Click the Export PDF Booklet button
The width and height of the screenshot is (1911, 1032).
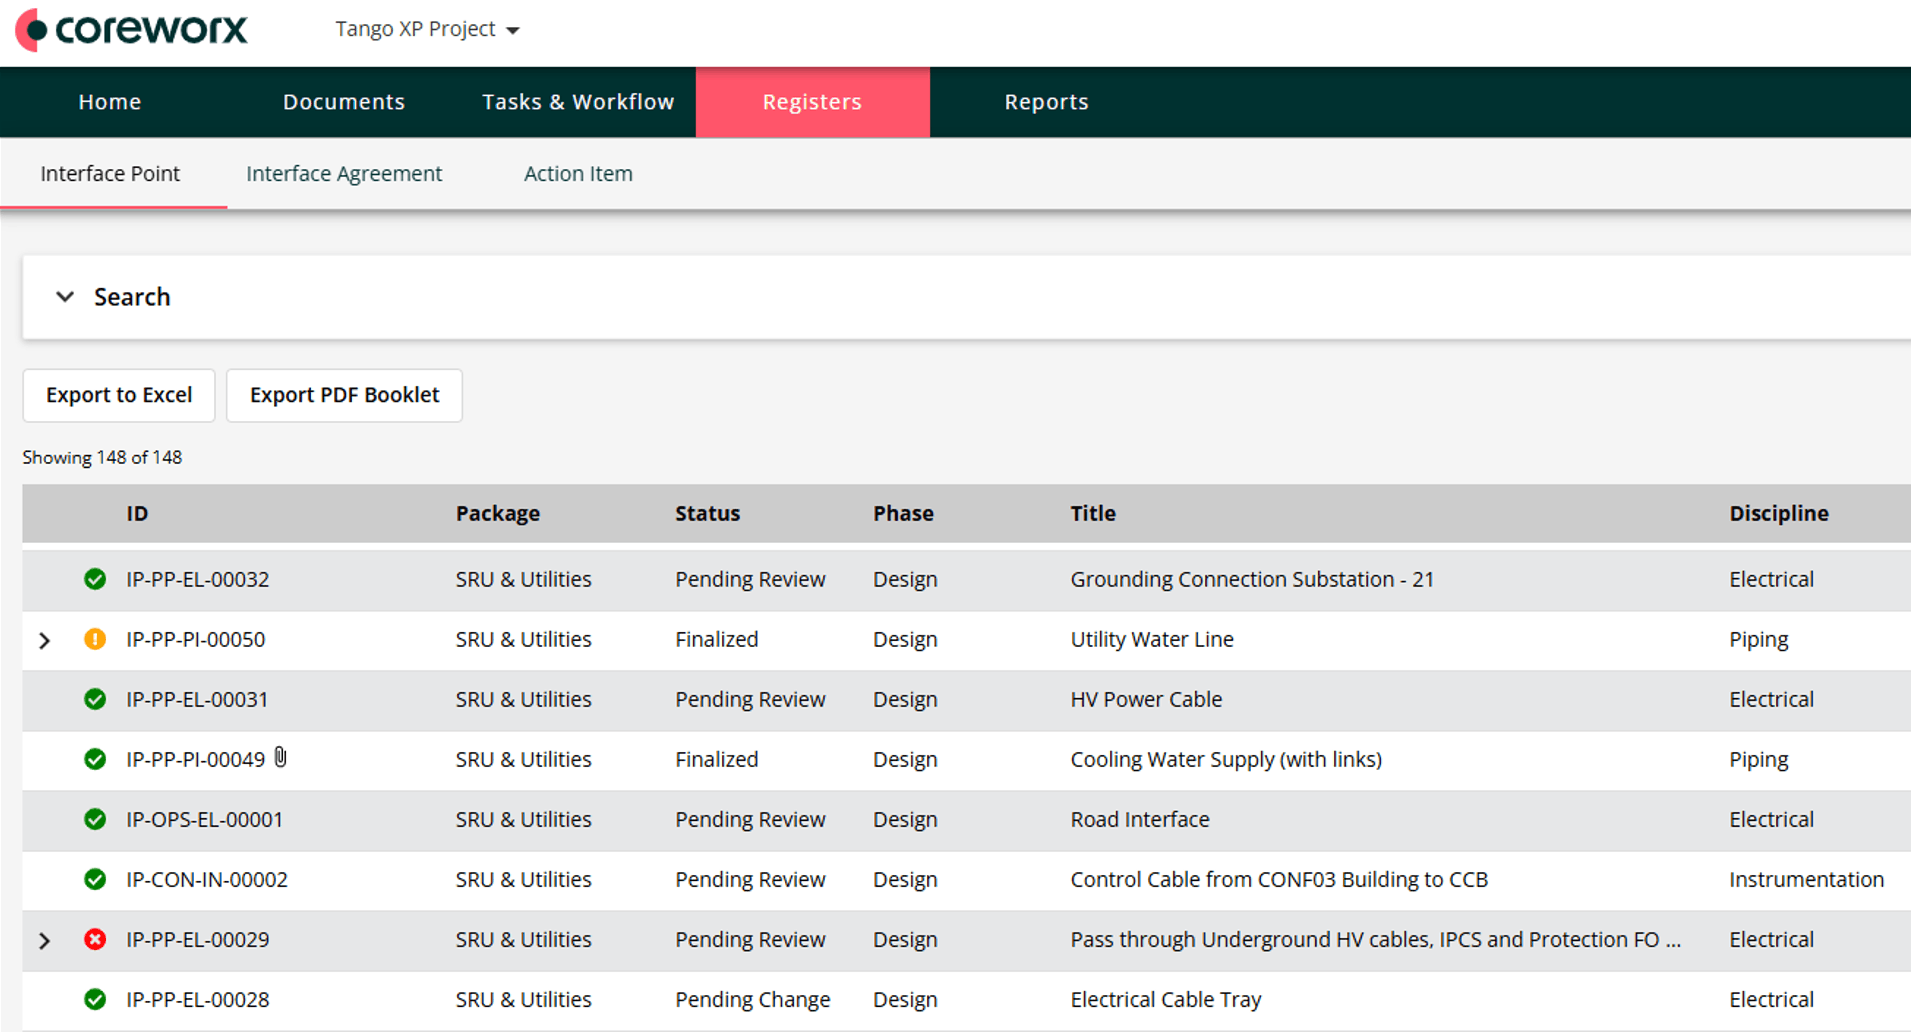pos(344,395)
